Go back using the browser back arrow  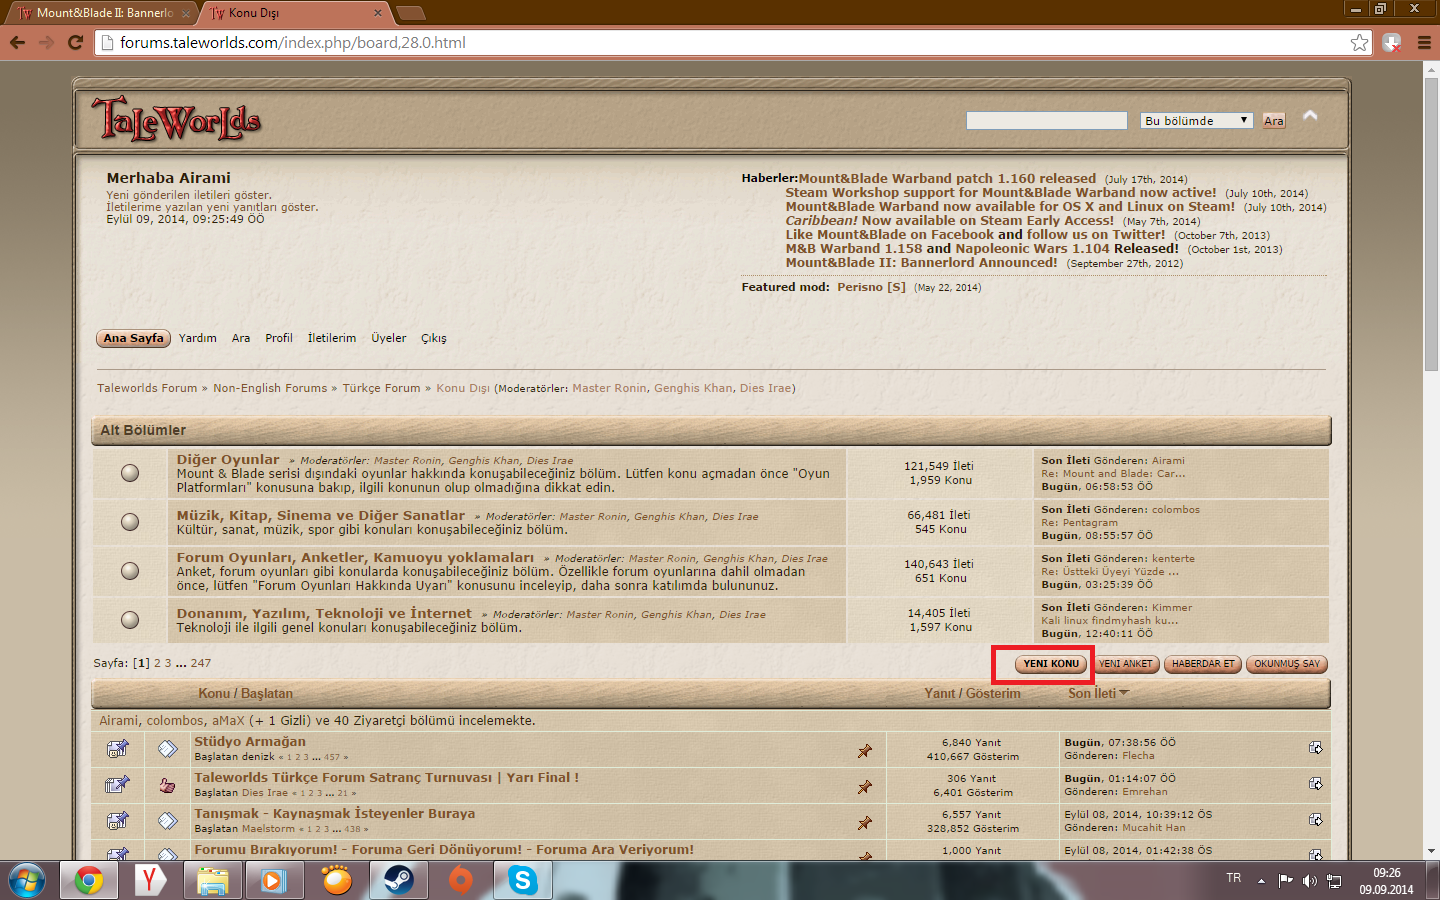[x=17, y=42]
